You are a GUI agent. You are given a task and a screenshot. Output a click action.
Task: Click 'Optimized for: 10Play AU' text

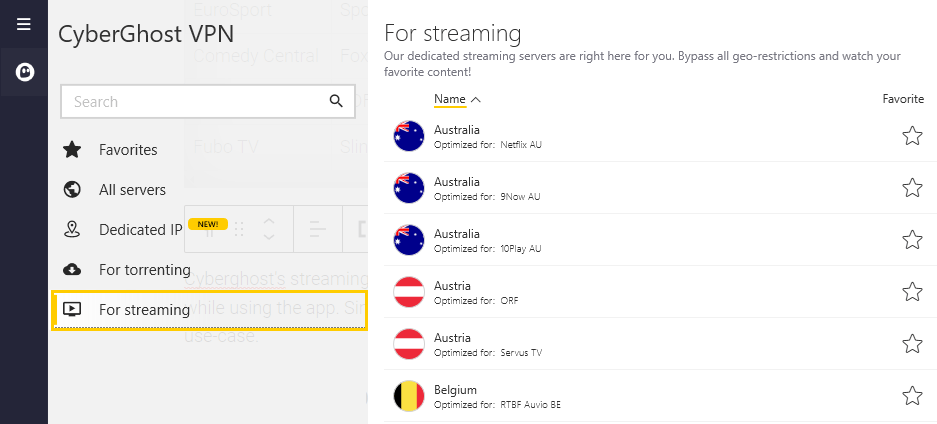[488, 248]
